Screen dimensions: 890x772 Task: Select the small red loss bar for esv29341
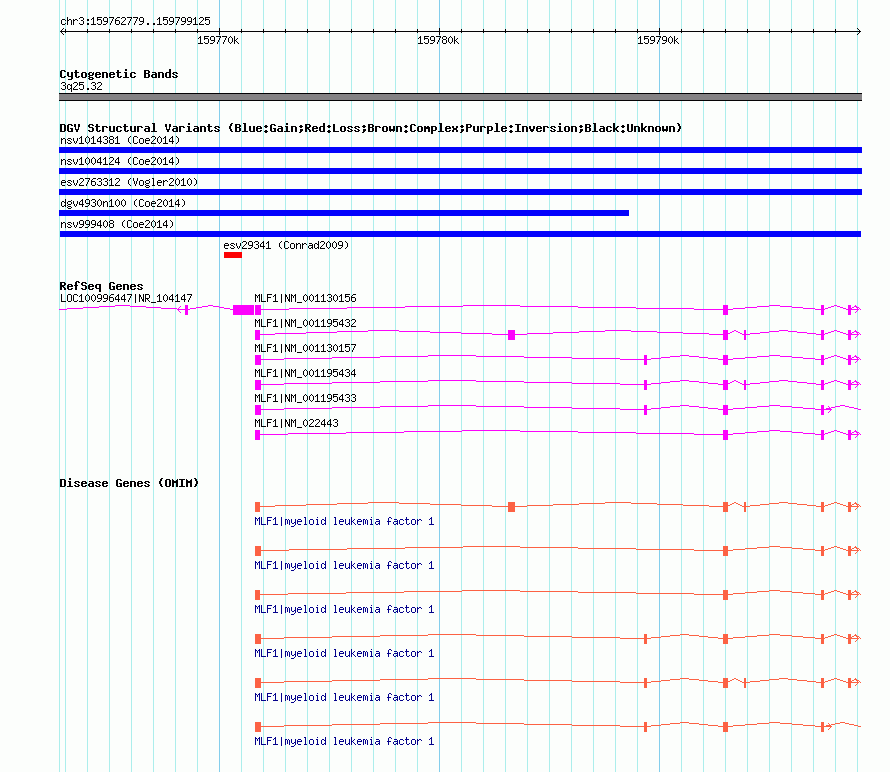(233, 255)
